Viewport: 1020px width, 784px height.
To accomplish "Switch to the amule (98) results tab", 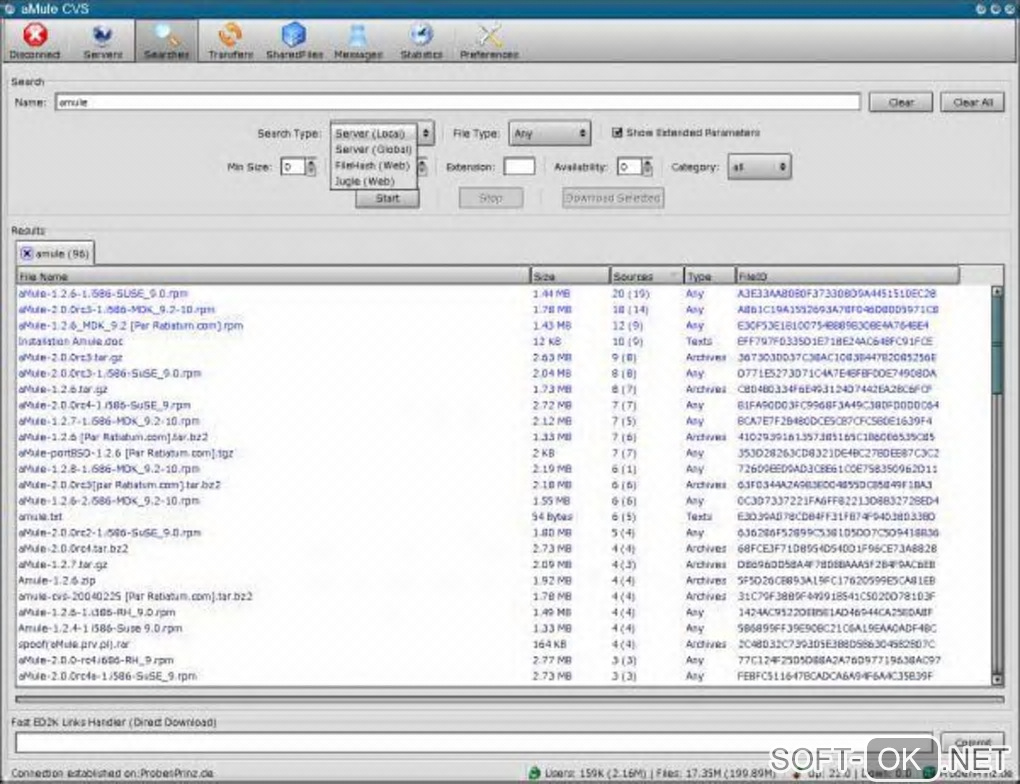I will [55, 253].
